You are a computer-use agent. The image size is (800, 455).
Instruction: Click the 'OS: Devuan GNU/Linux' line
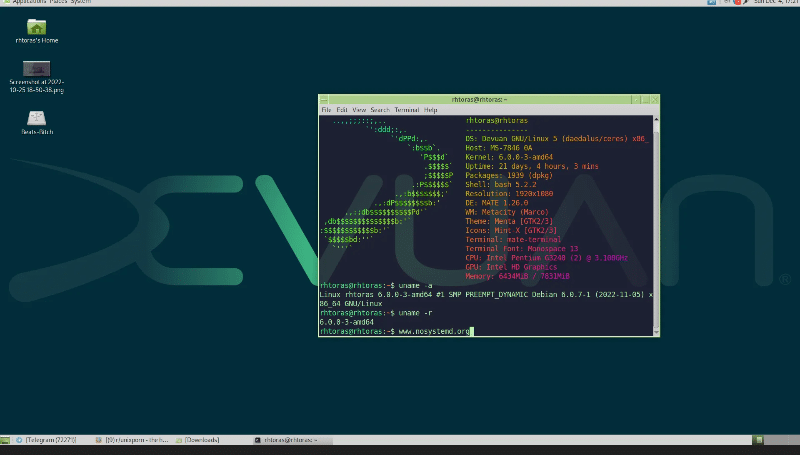pos(557,139)
